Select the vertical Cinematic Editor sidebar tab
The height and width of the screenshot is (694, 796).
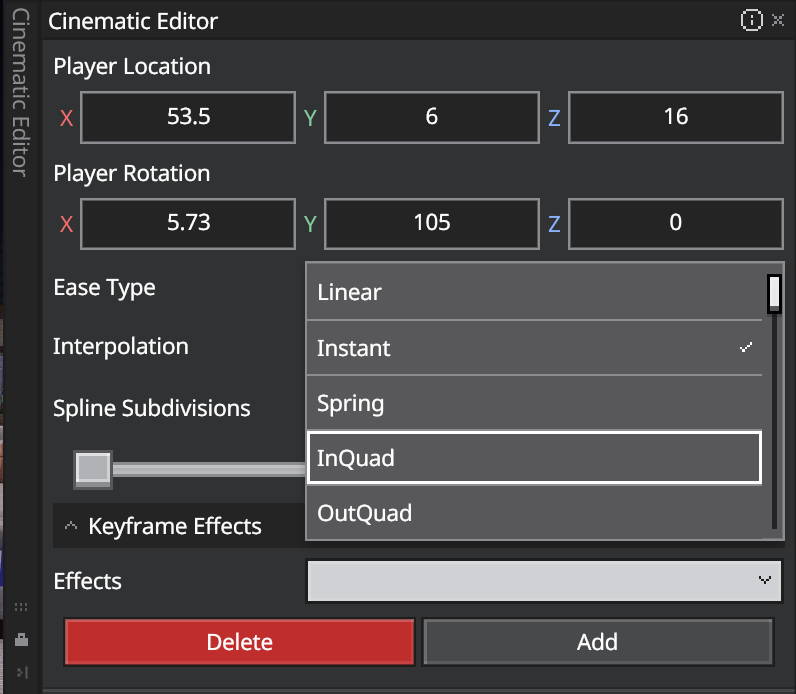point(20,92)
